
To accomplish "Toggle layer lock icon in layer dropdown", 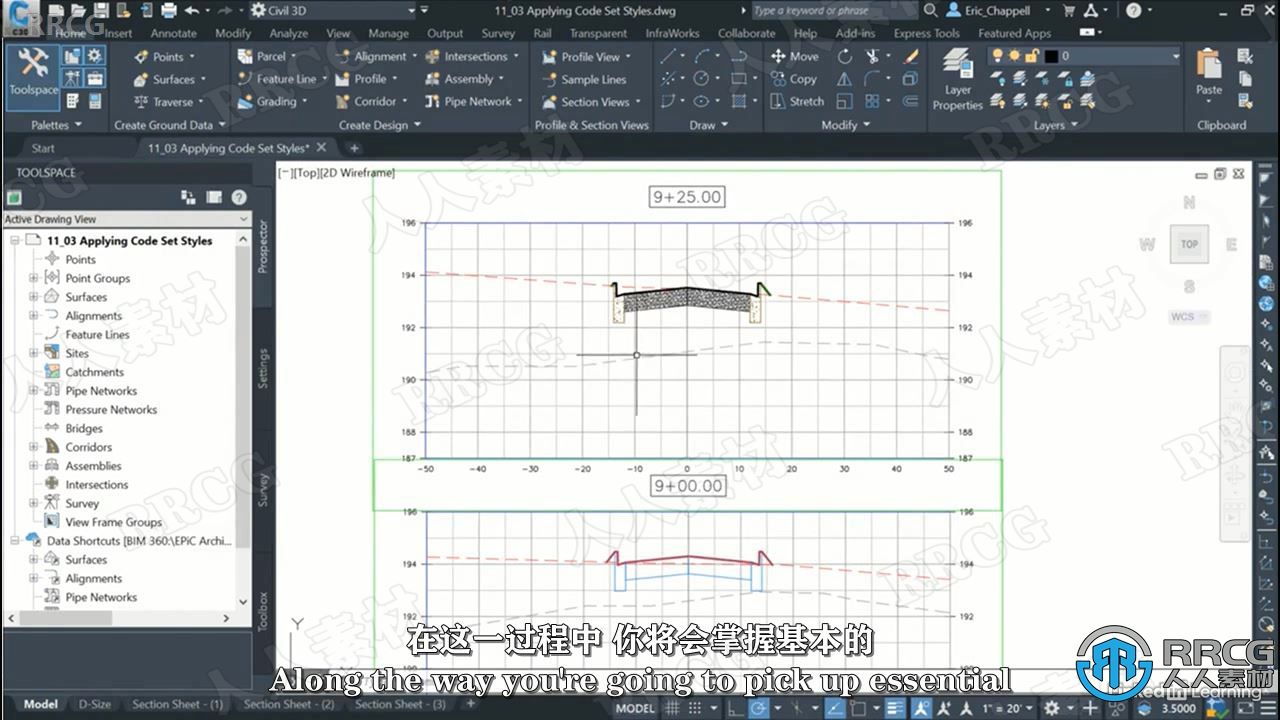I will click(x=1031, y=56).
